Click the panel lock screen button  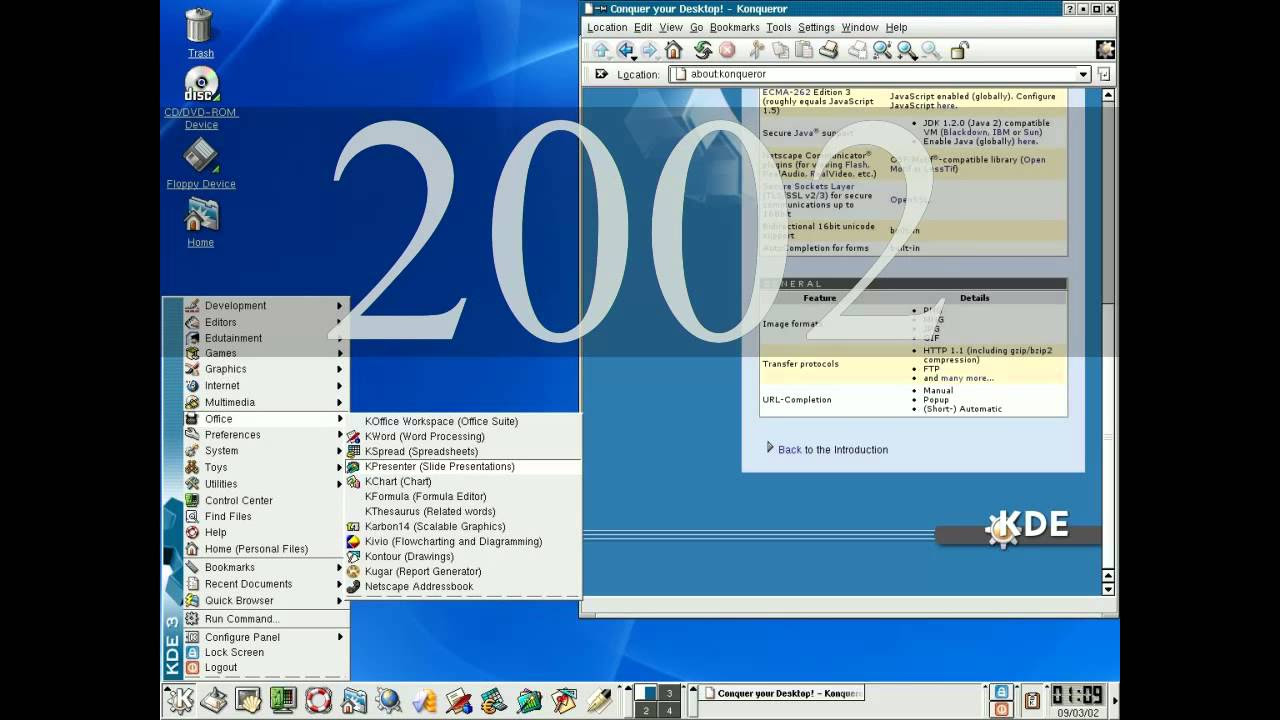click(1001, 692)
